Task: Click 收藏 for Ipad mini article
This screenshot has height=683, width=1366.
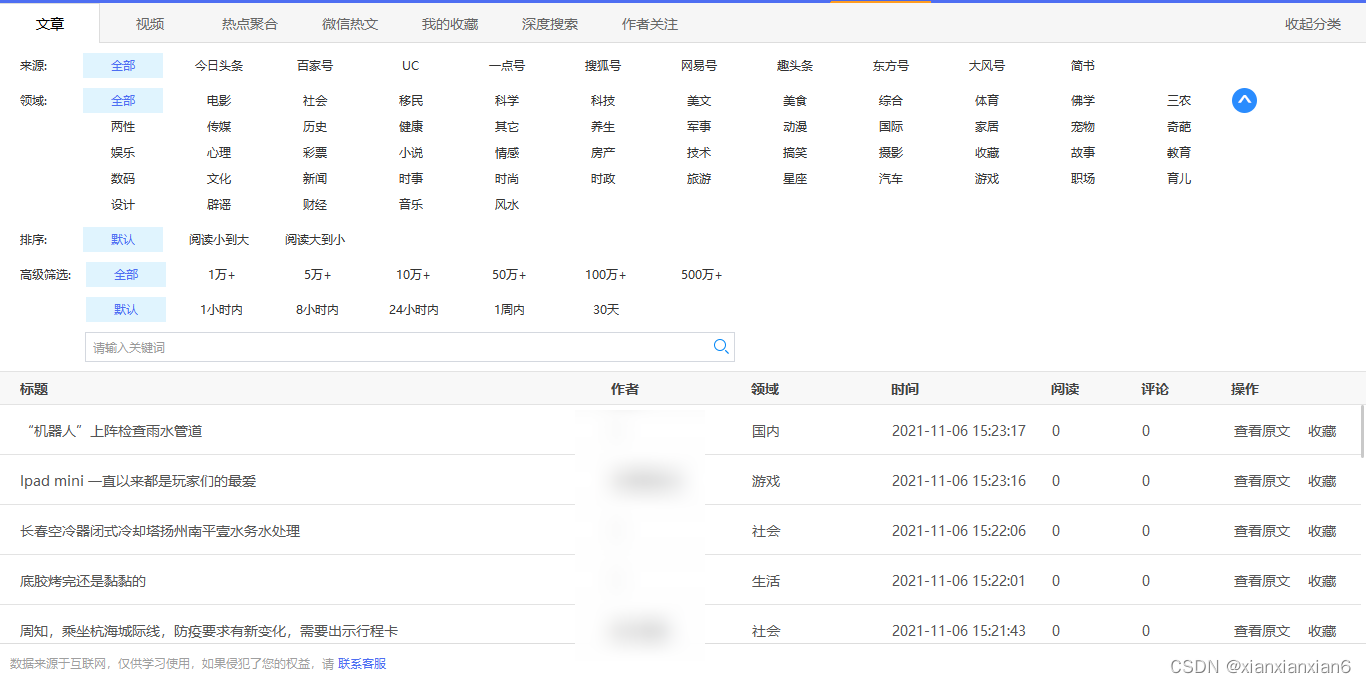Action: [1322, 481]
